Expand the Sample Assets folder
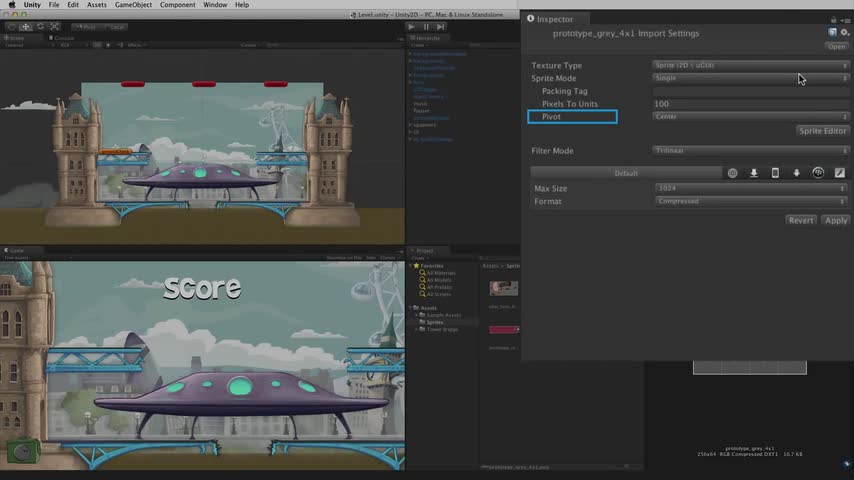 pos(417,315)
